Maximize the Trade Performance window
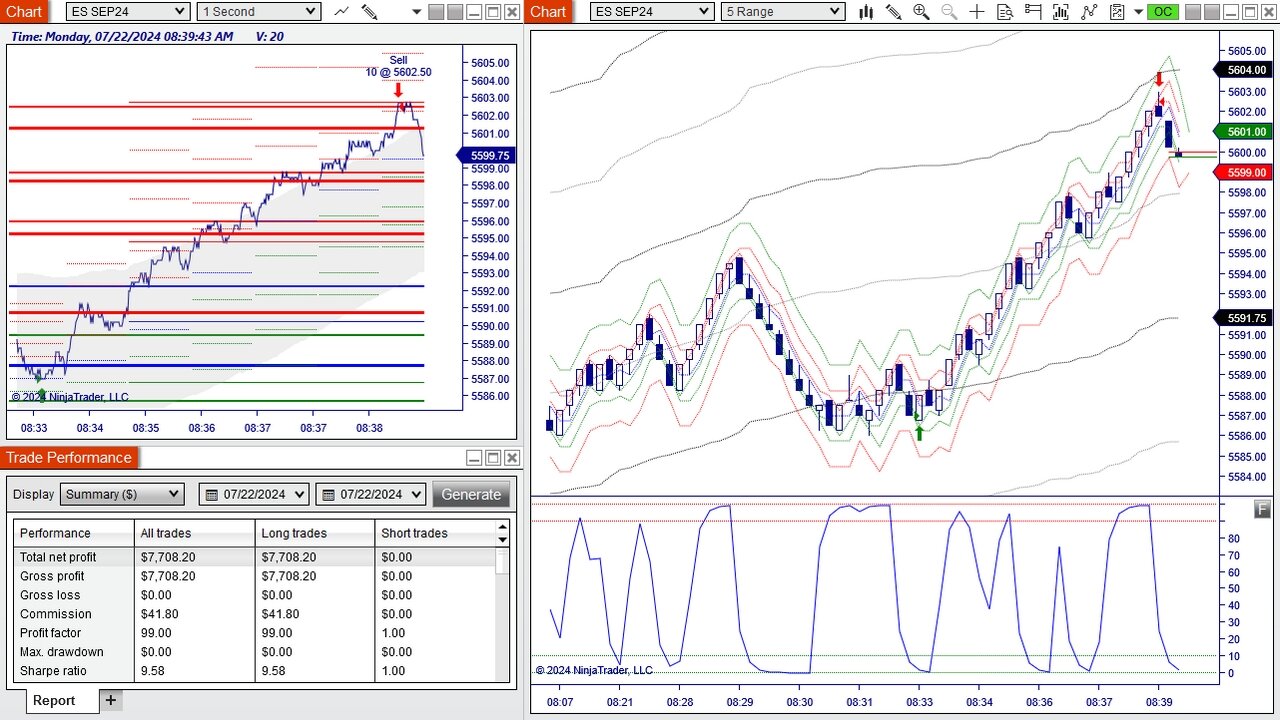The height and width of the screenshot is (720, 1280). tap(492, 458)
